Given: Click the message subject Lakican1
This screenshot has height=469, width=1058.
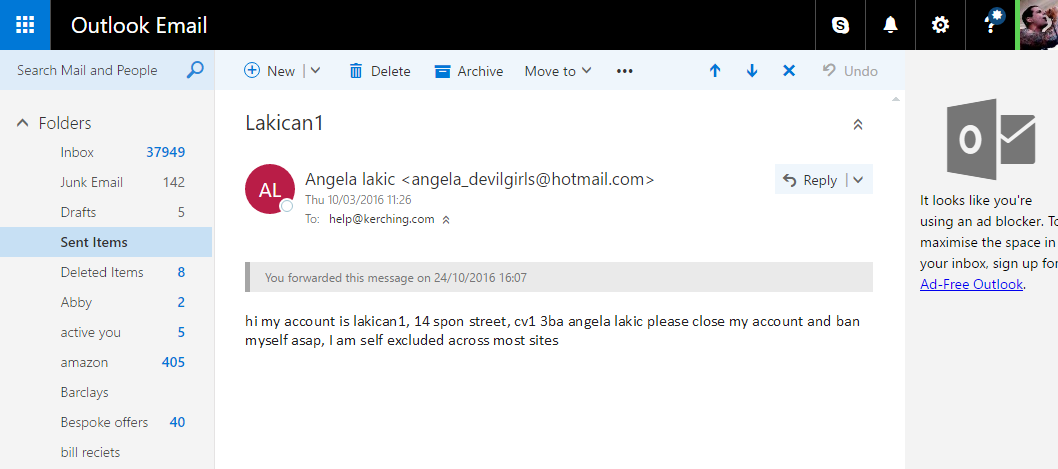Looking at the screenshot, I should point(285,123).
